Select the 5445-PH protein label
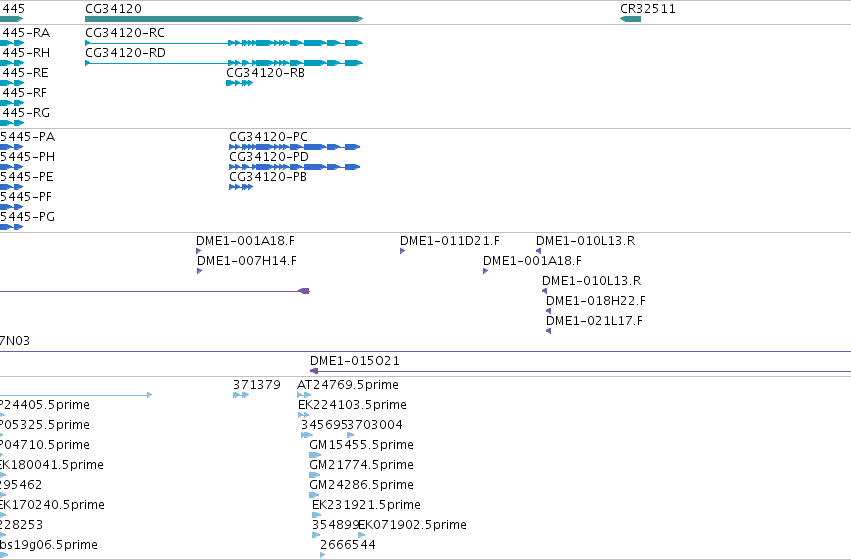Screen dimensions: 851x560 [x=27, y=156]
